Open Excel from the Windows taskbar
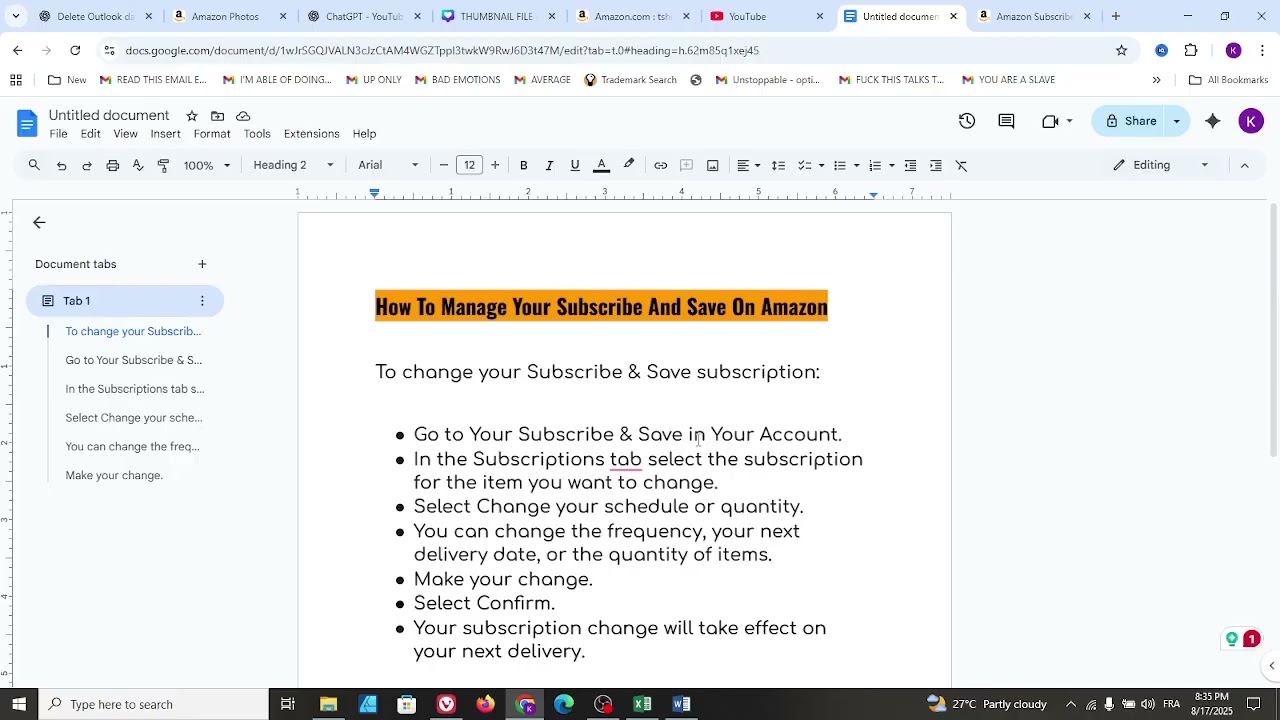The height and width of the screenshot is (720, 1280). (x=642, y=704)
